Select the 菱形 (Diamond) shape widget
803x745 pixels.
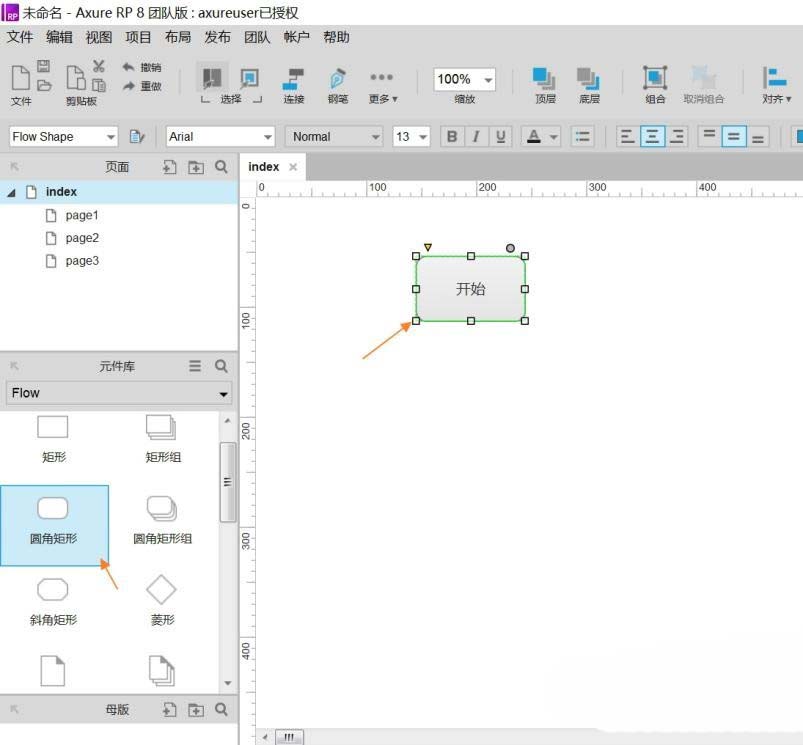pos(162,598)
